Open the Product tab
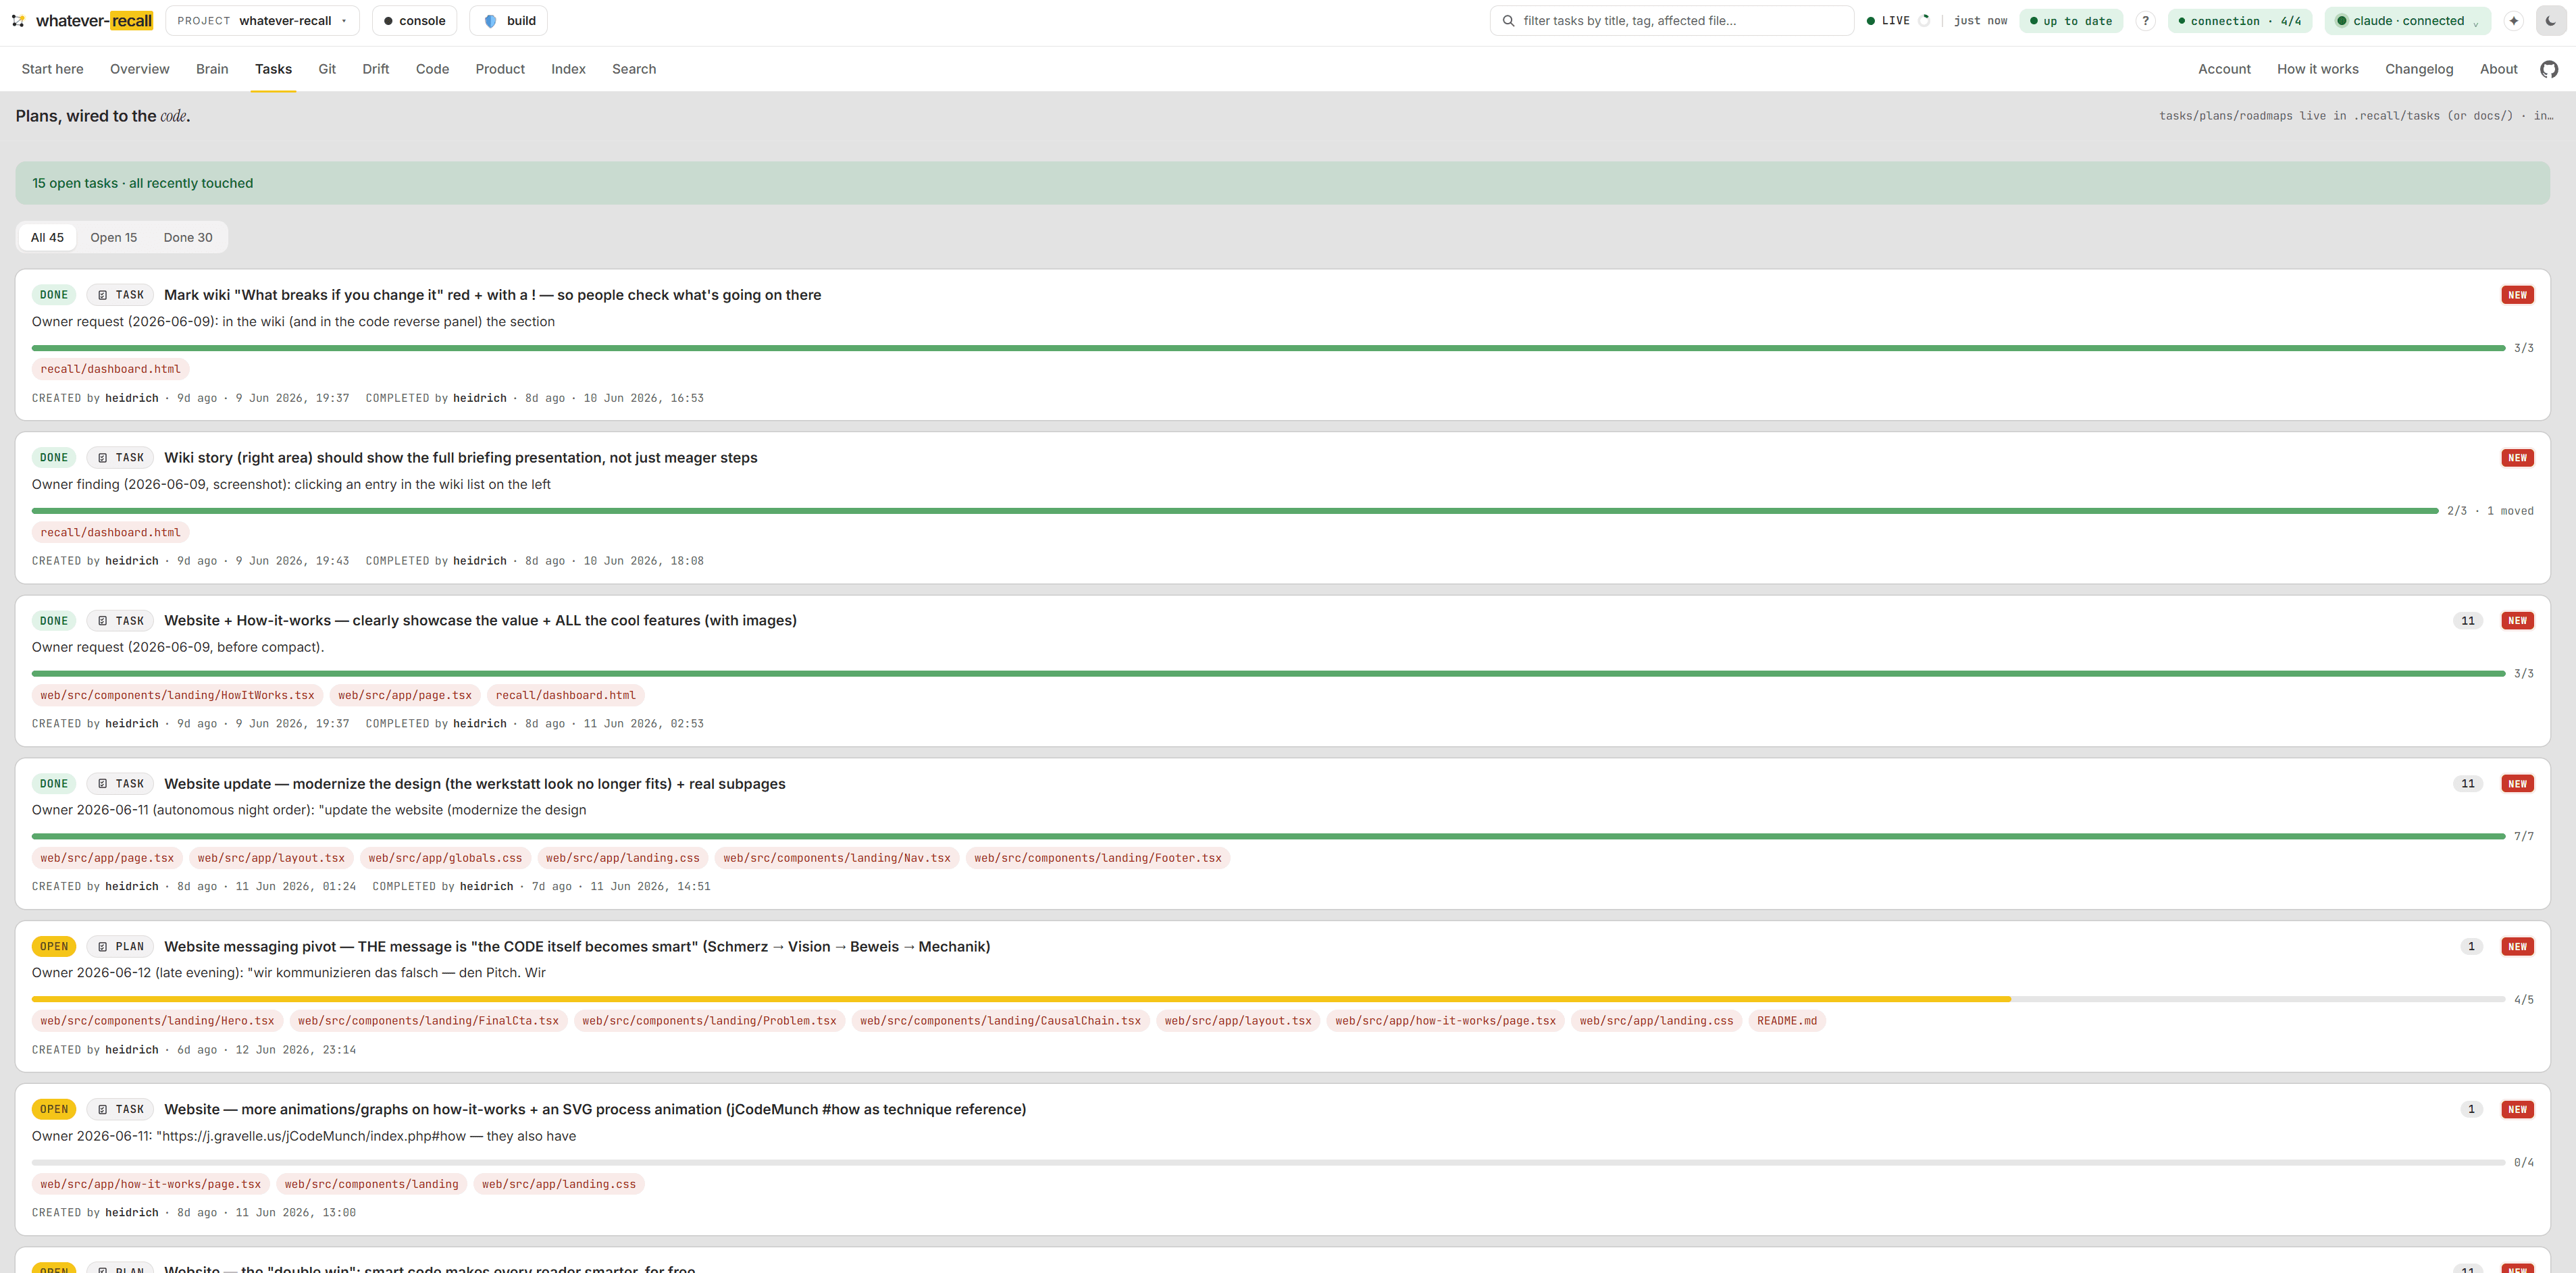 (500, 69)
